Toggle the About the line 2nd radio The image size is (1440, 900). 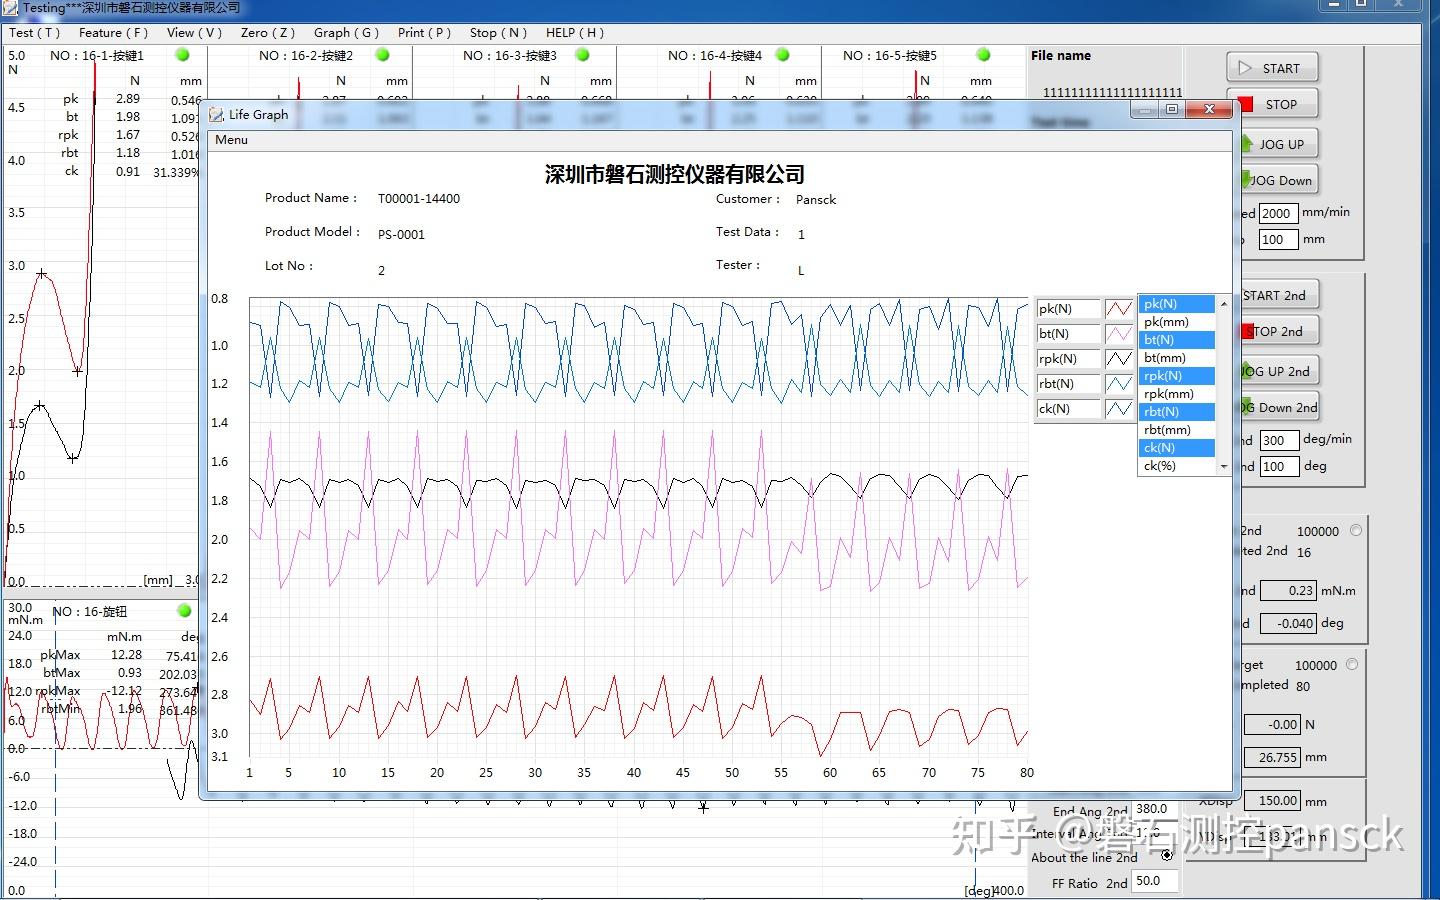1167,855
